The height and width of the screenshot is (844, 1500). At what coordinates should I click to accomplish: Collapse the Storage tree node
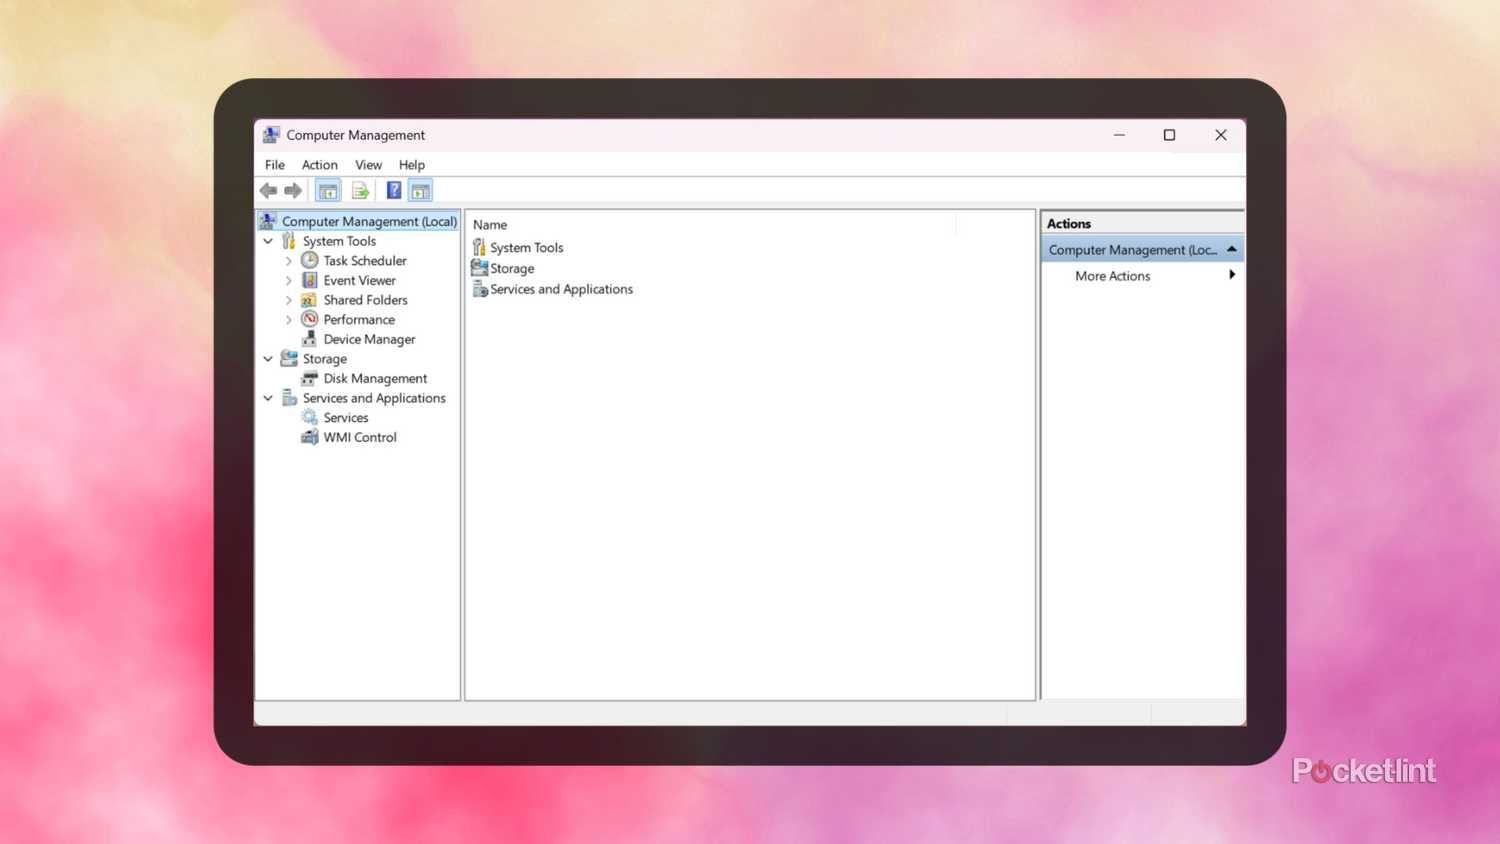268,358
